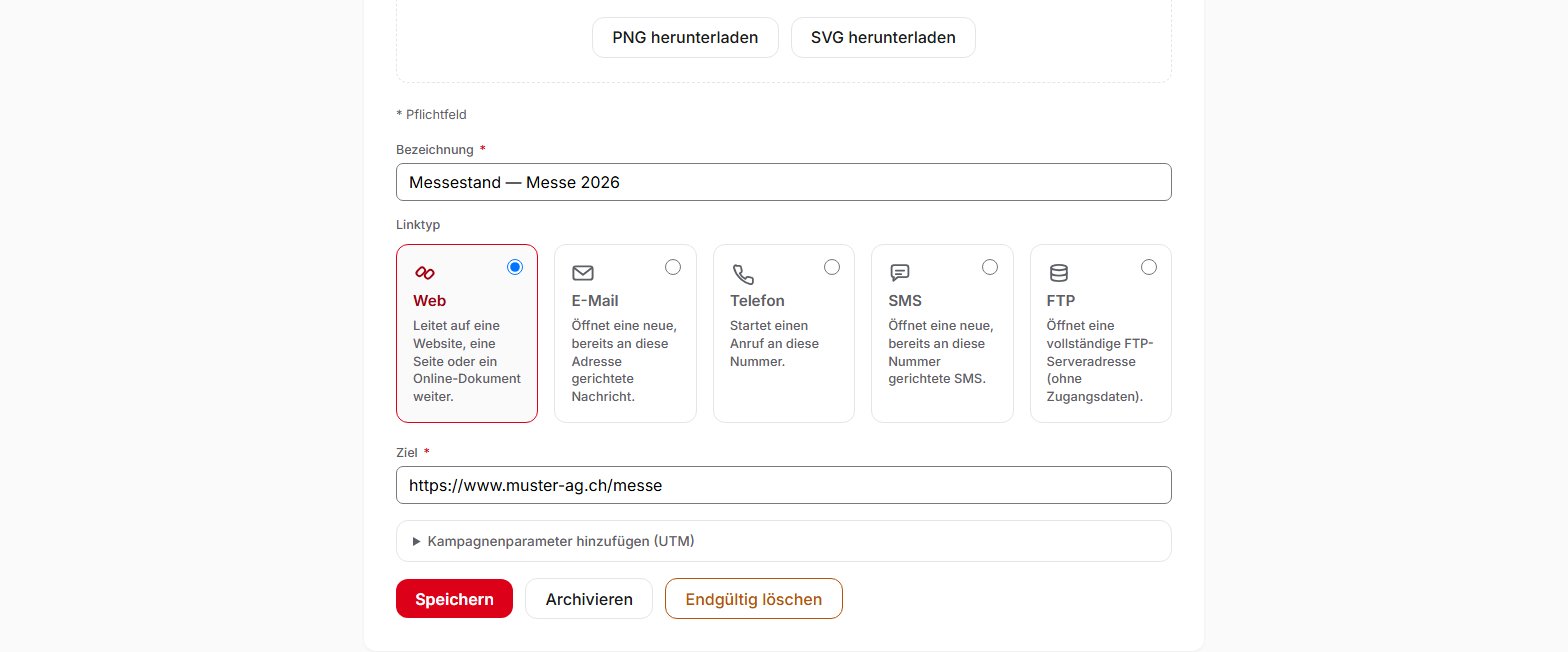Click the Bezeichnung field label
This screenshot has height=652, width=1568.
click(434, 150)
